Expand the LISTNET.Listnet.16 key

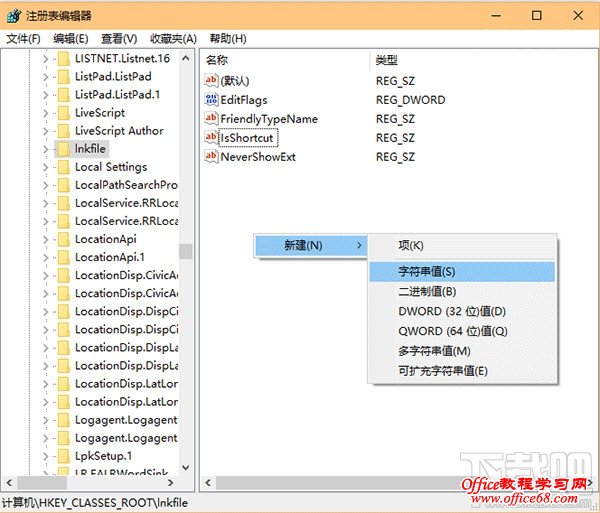(46, 59)
